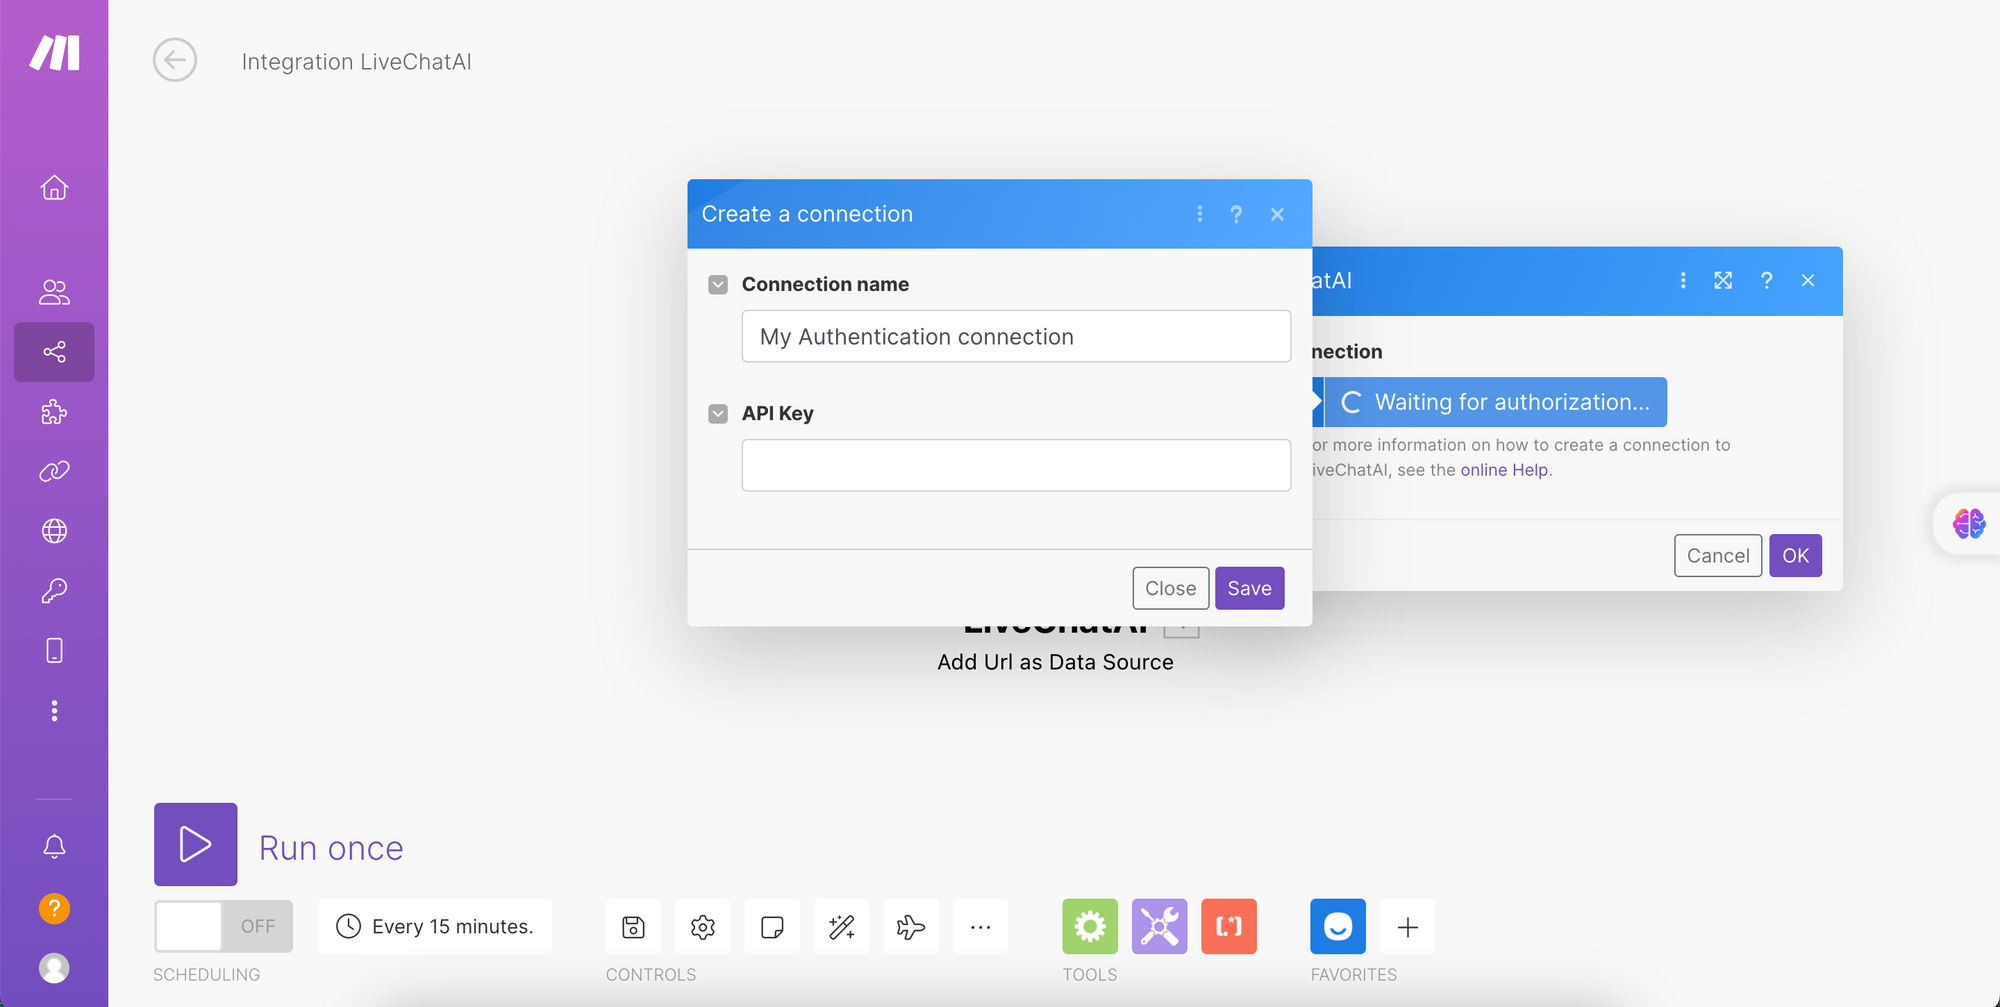The height and width of the screenshot is (1007, 2000).
Task: Select the blue LiveChatAI favorite icon
Action: tap(1338, 926)
